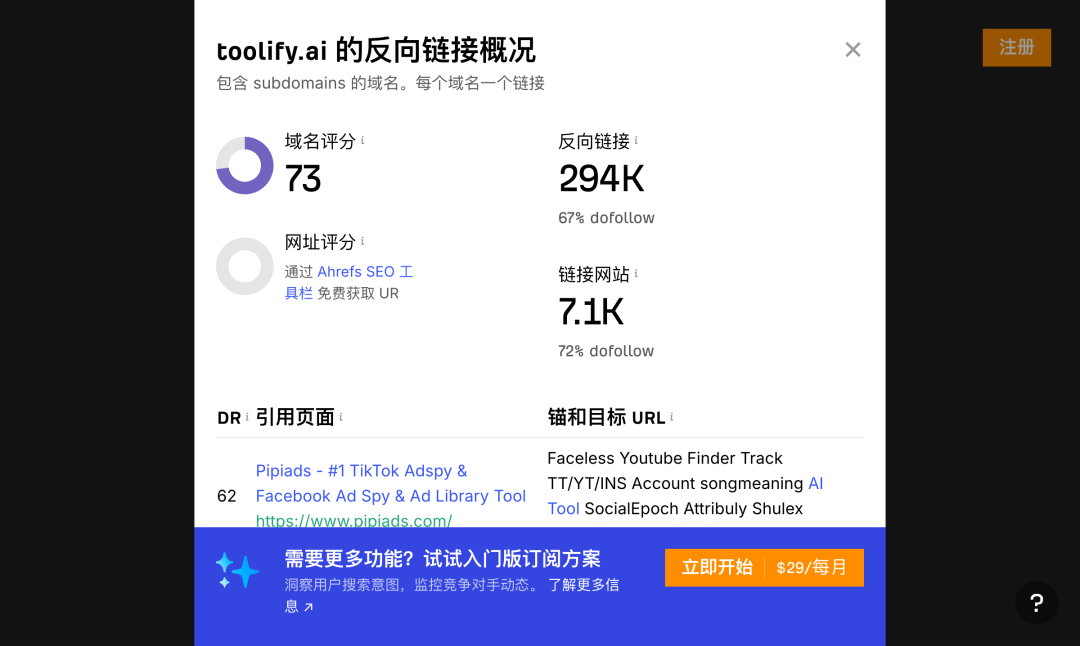Click the 注册 sign-up button
The height and width of the screenshot is (646, 1080).
pyautogui.click(x=1016, y=47)
